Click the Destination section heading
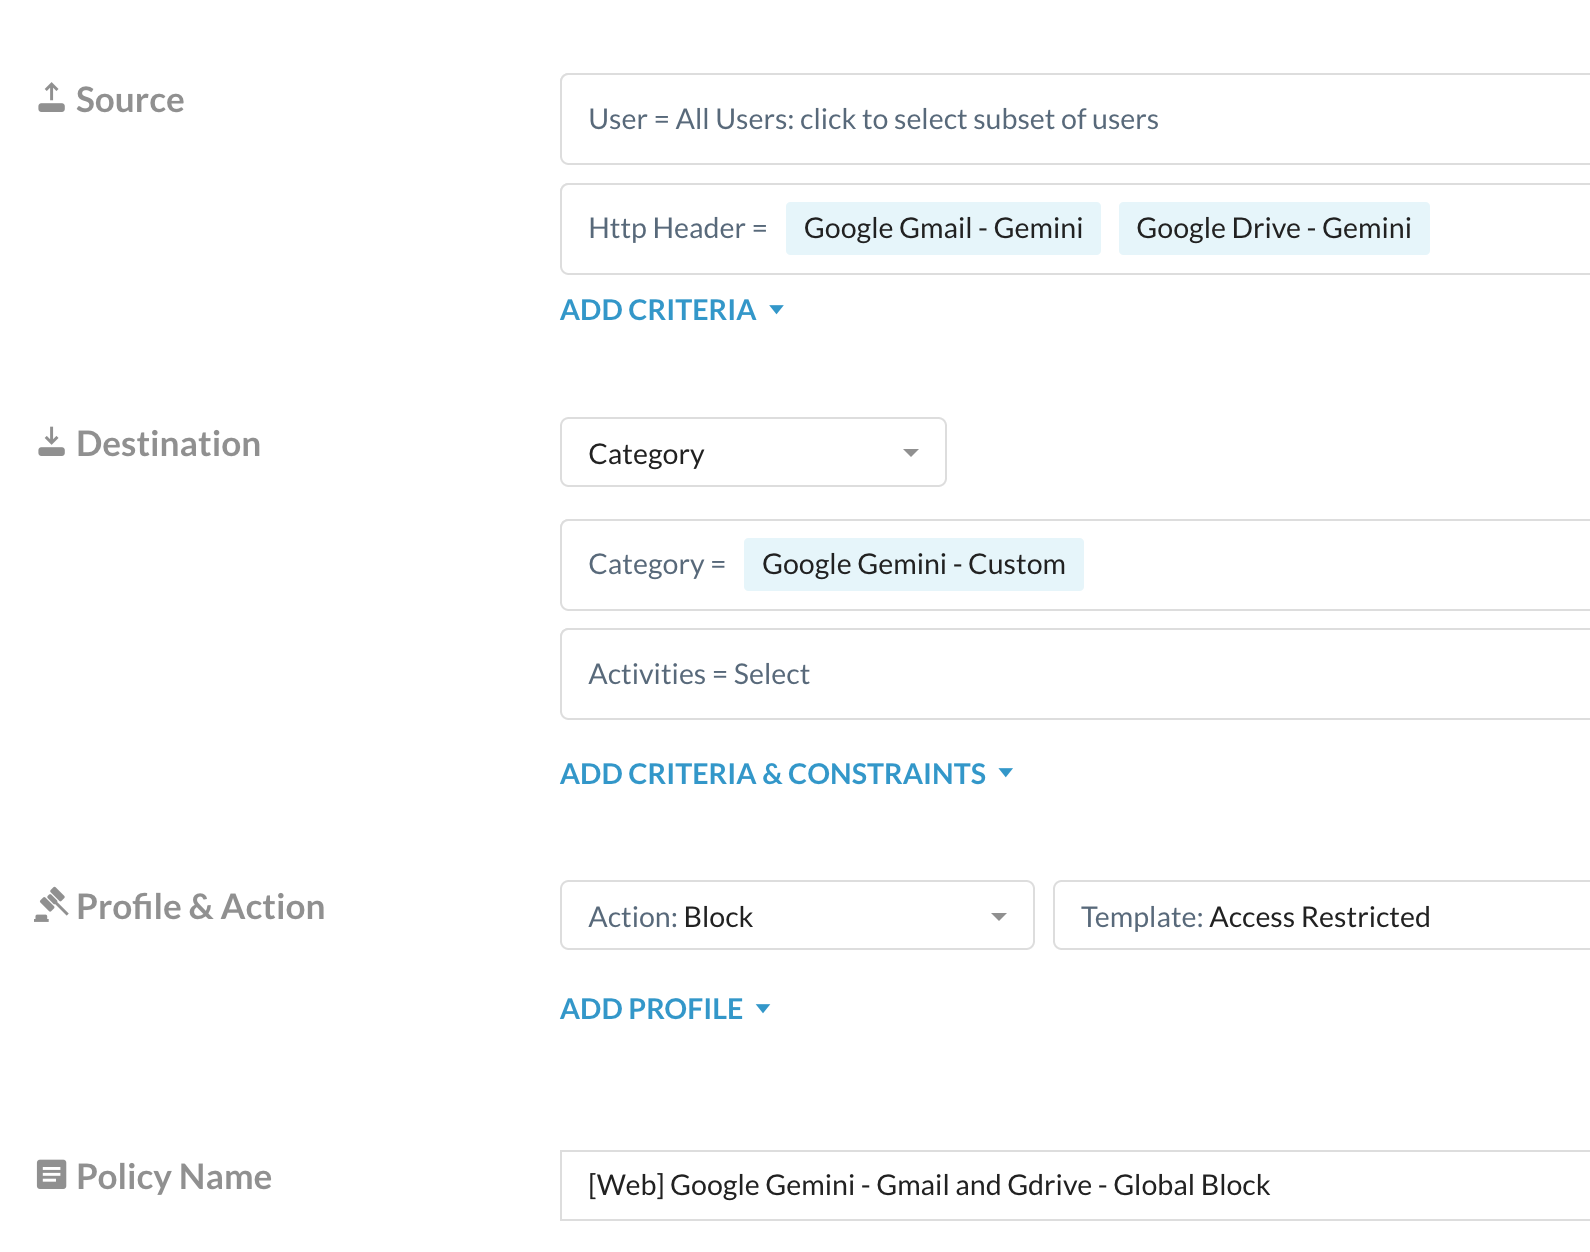1590x1252 pixels. pyautogui.click(x=168, y=443)
